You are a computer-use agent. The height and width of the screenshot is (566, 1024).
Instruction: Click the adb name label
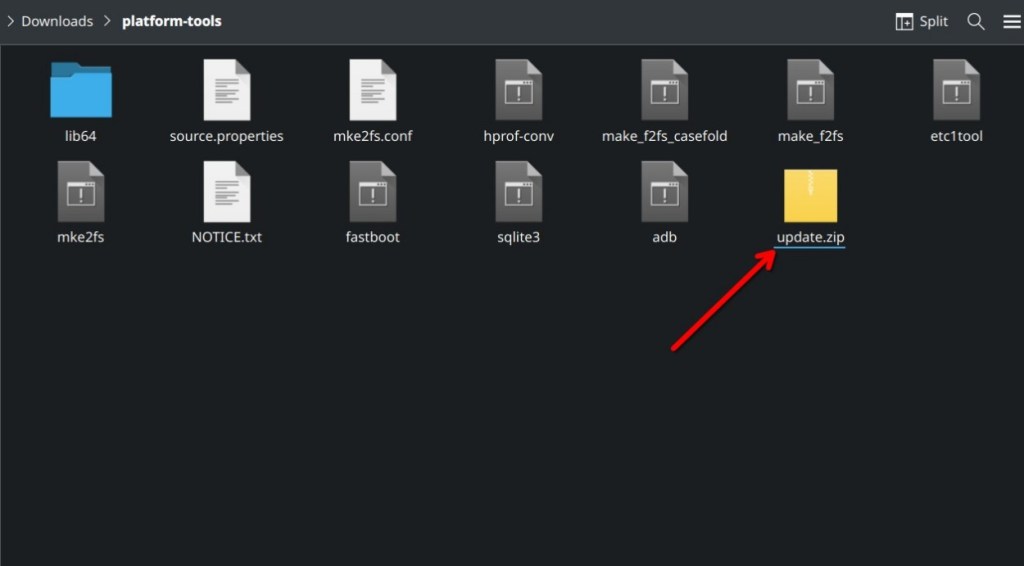664,237
